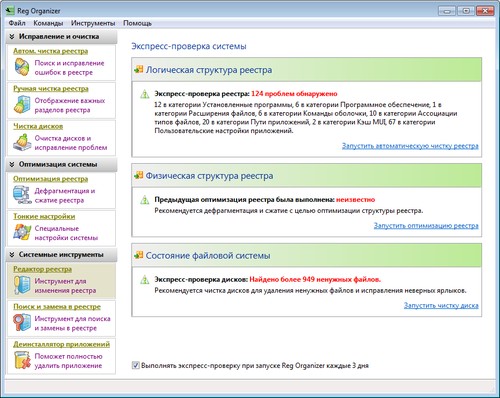
Task: Open Чистка дисков link
Action: [x=38, y=126]
